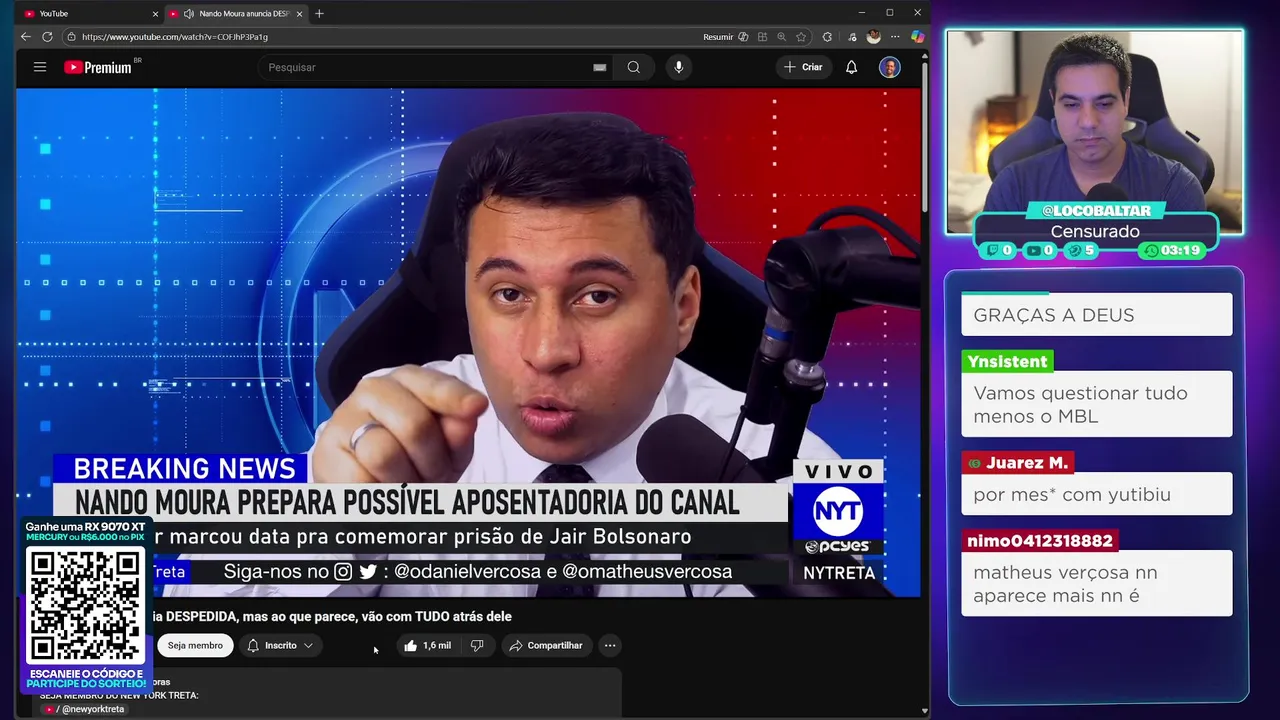Reload the page with refresh icon
1280x720 pixels.
[x=47, y=37]
